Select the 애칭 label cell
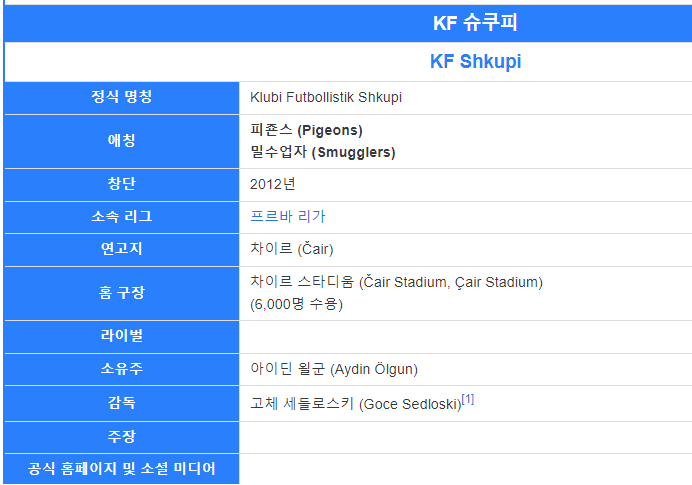Image resolution: width=692 pixels, height=485 pixels. point(121,141)
